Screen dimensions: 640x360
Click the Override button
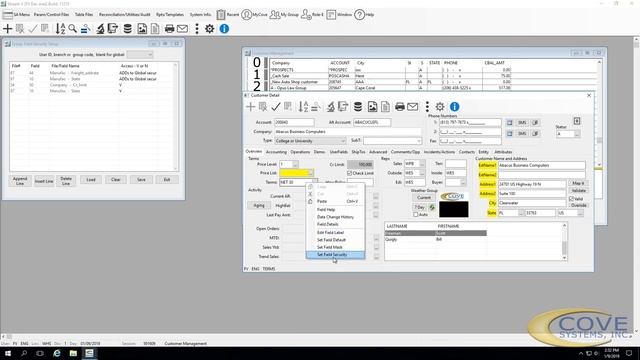pyautogui.click(x=578, y=205)
